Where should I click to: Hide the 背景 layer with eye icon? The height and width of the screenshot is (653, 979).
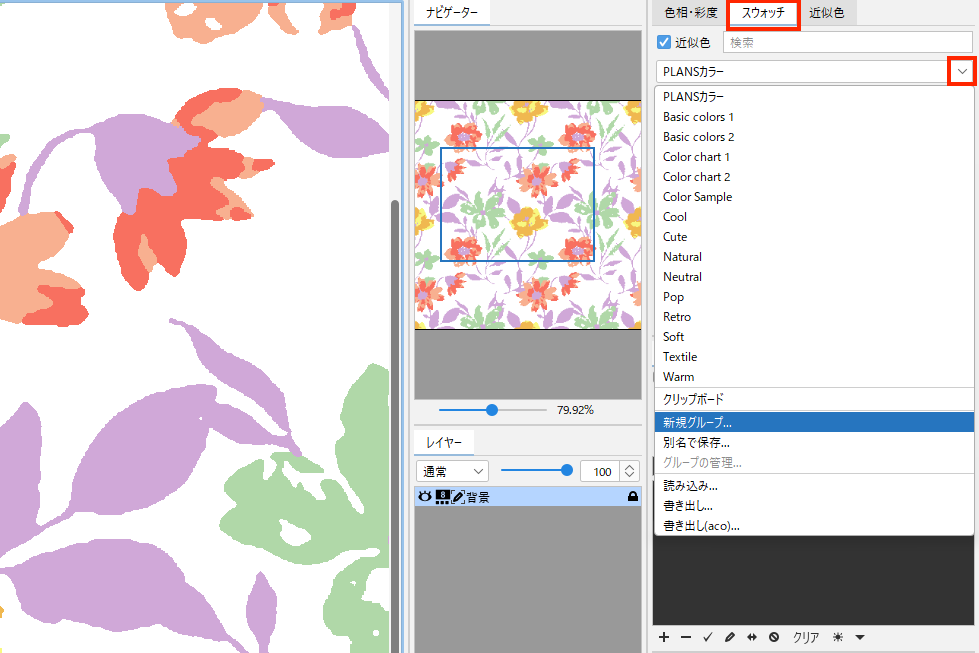pyautogui.click(x=425, y=496)
